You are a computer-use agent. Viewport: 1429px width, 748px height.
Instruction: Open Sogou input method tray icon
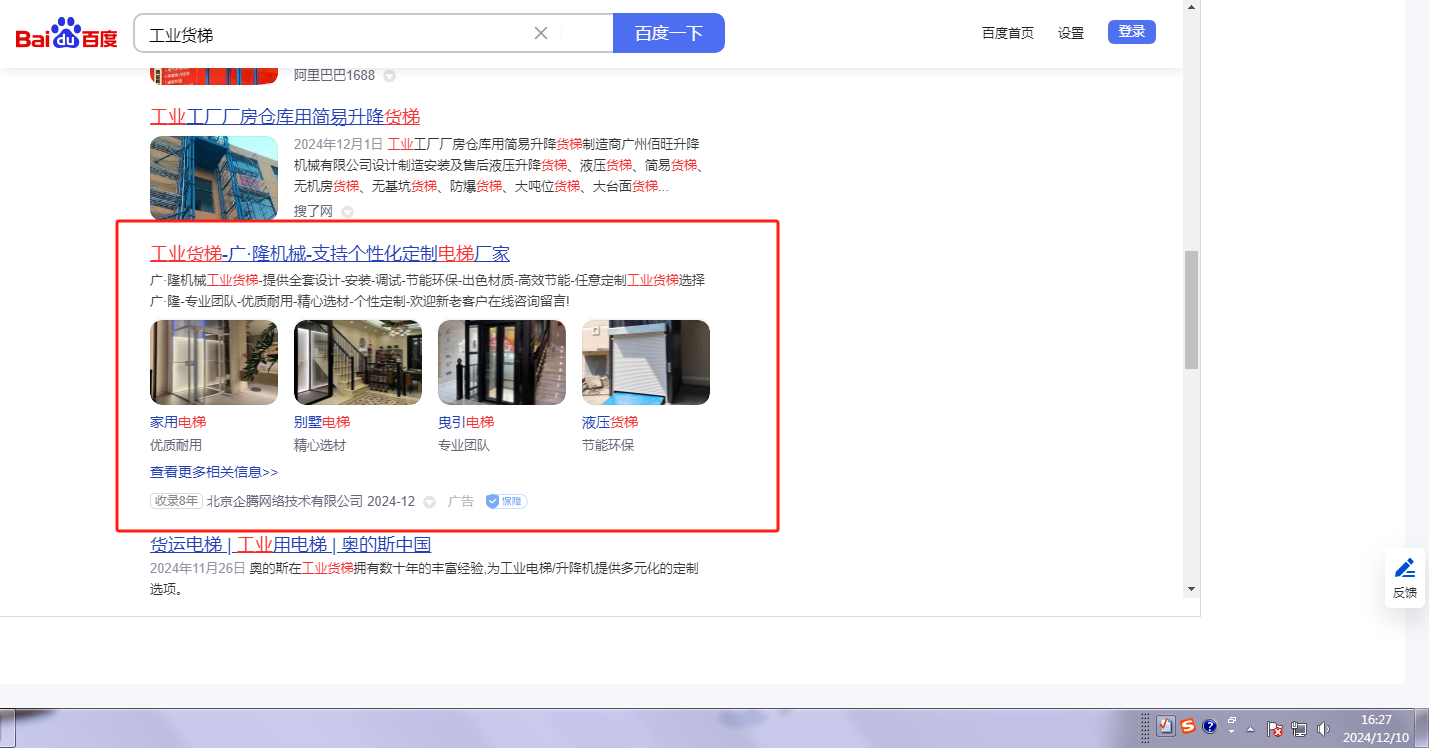click(x=1187, y=727)
